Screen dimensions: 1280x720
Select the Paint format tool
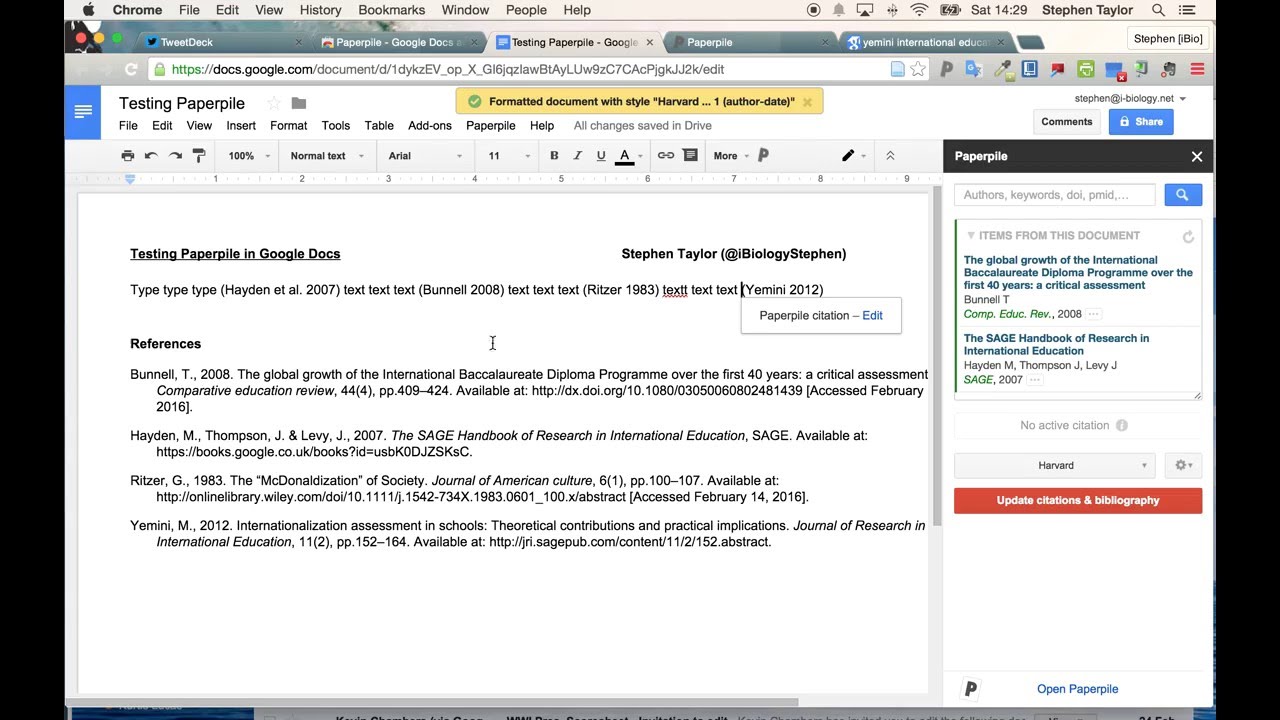[x=198, y=156]
